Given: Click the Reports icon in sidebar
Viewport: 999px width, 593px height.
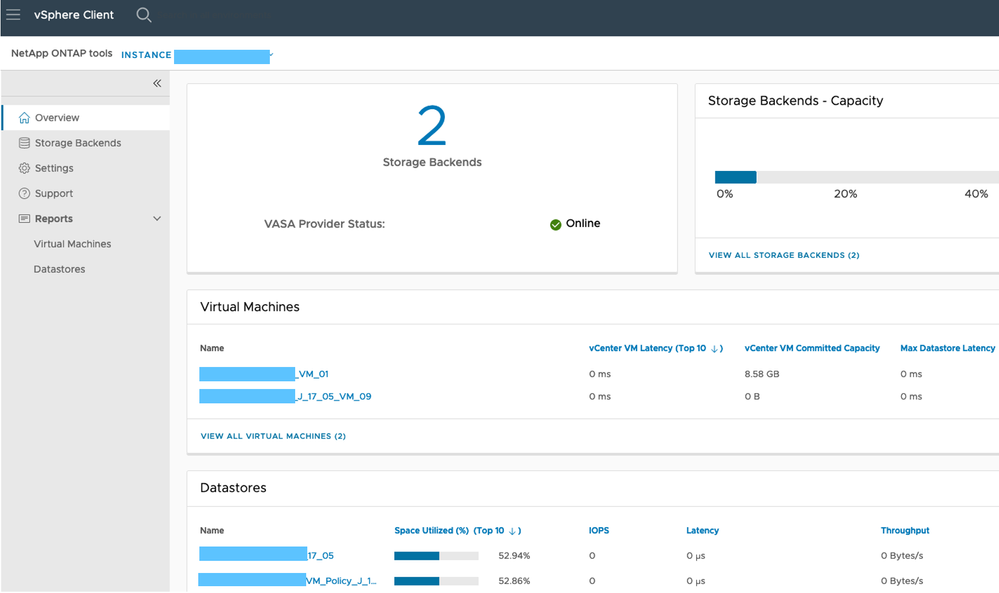Looking at the screenshot, I should pyautogui.click(x=25, y=219).
